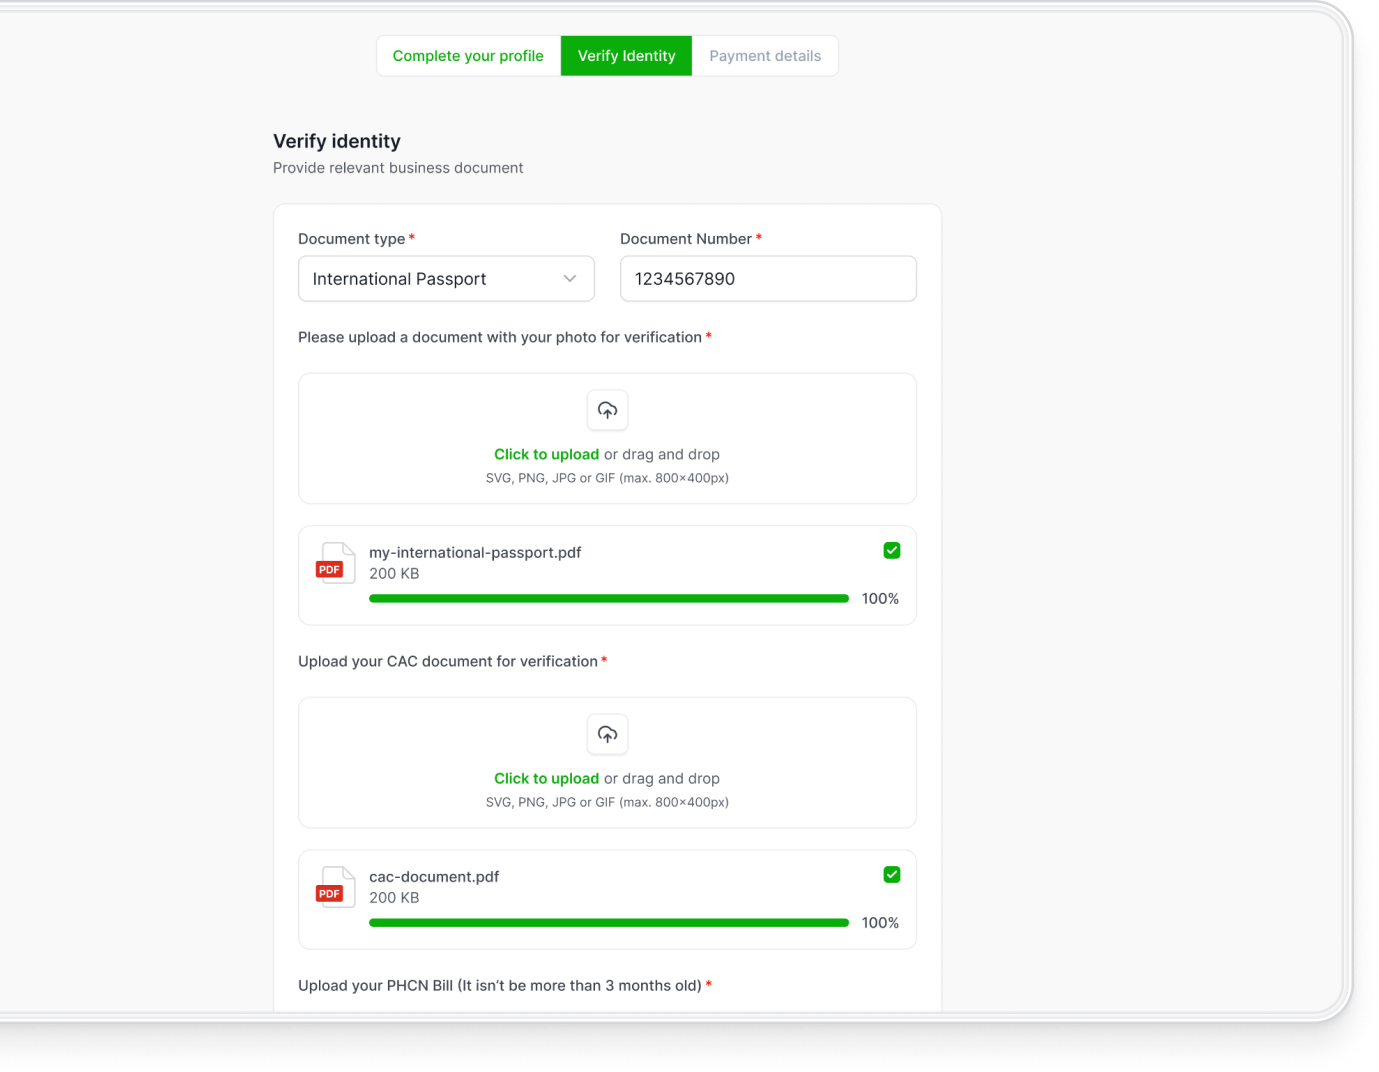
Task: Toggle the green checkbox on cac-document.pdf
Action: click(892, 874)
